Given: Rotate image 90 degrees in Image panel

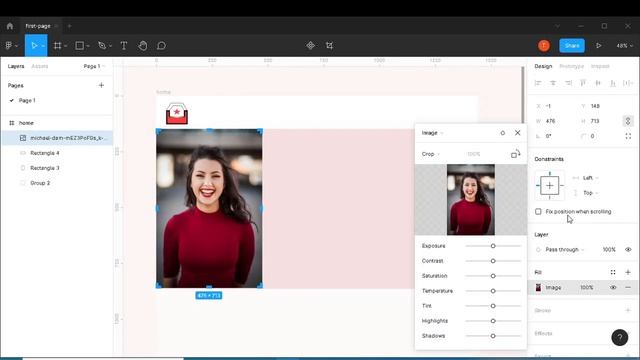Looking at the screenshot, I should coord(516,154).
